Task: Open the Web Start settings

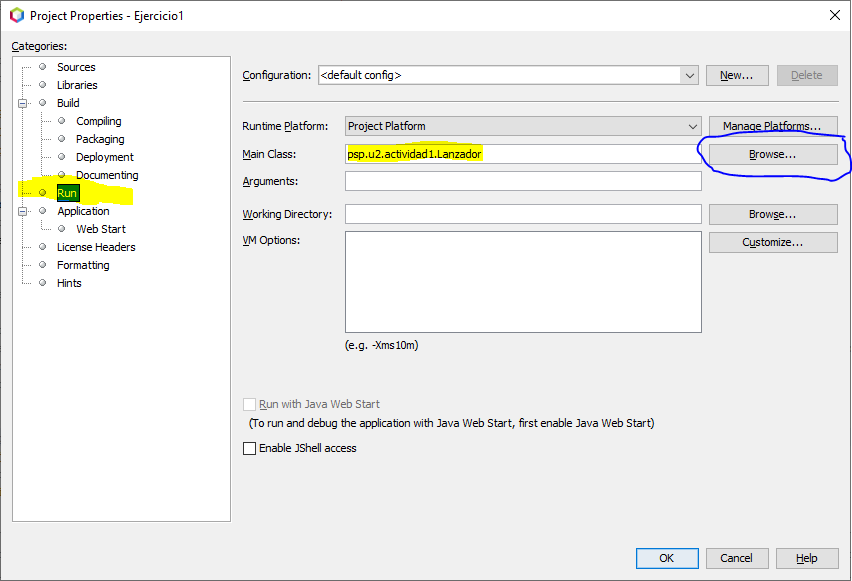Action: click(100, 229)
